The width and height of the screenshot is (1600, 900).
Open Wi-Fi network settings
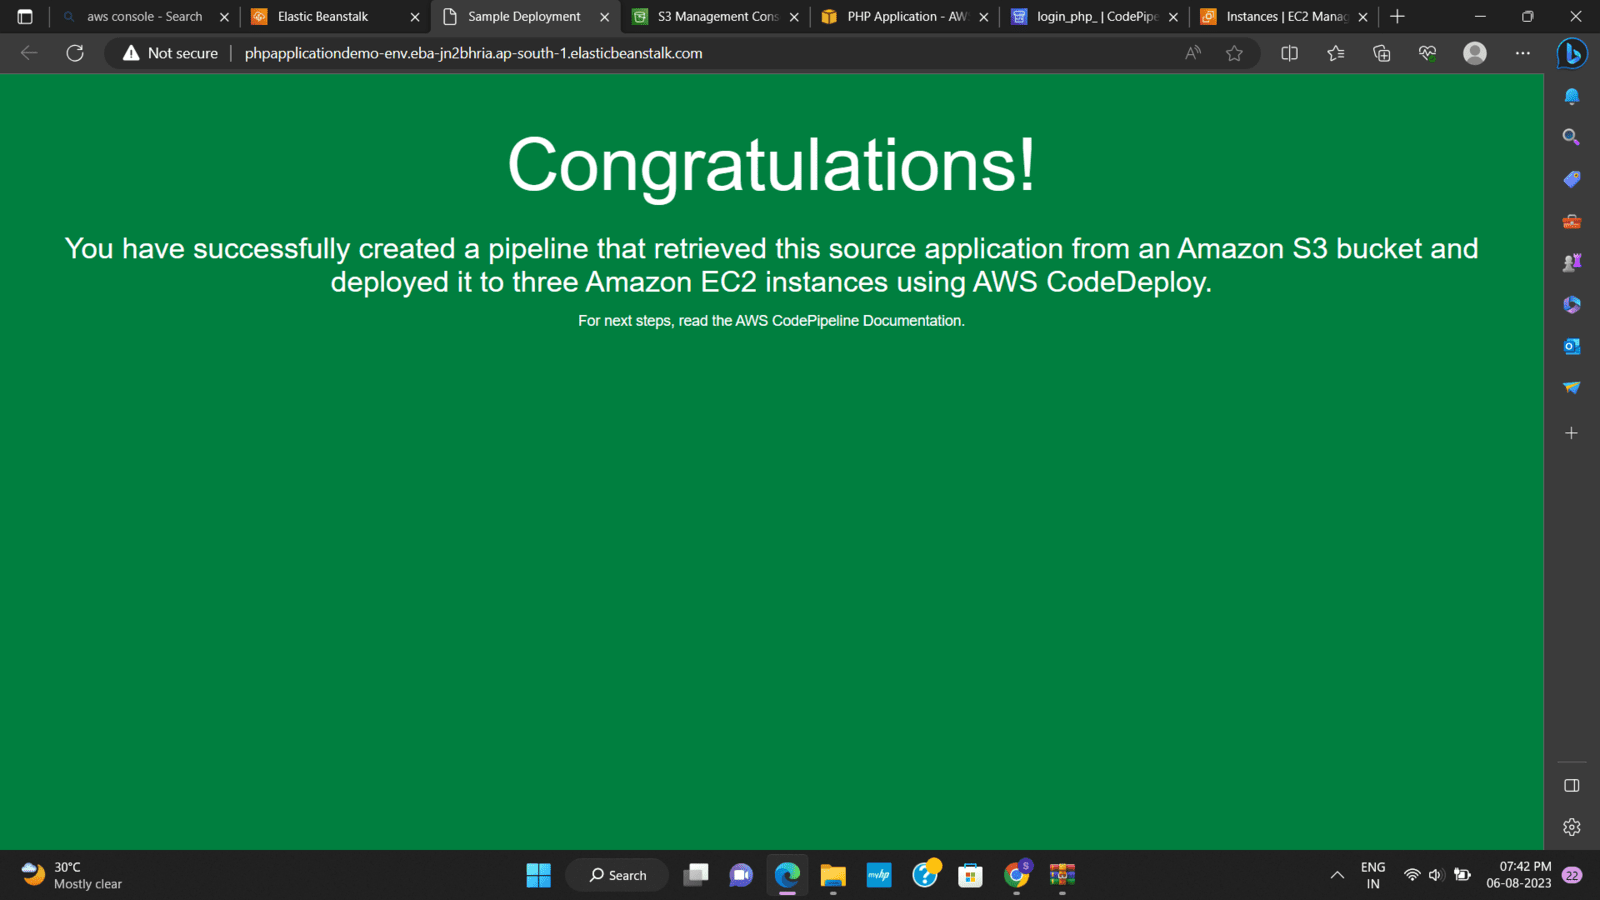pyautogui.click(x=1412, y=875)
